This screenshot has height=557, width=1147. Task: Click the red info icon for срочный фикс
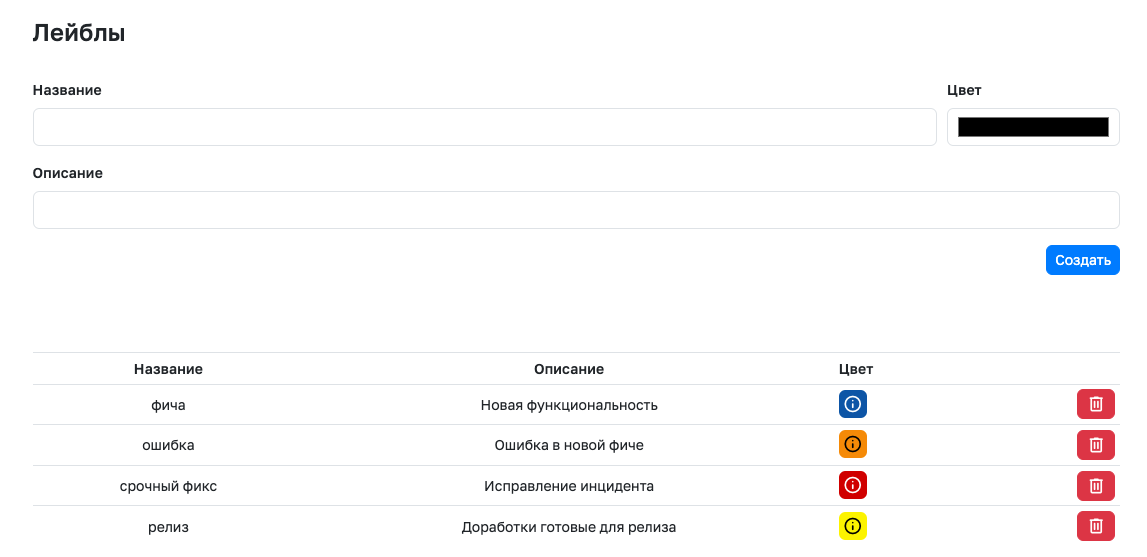coord(852,485)
